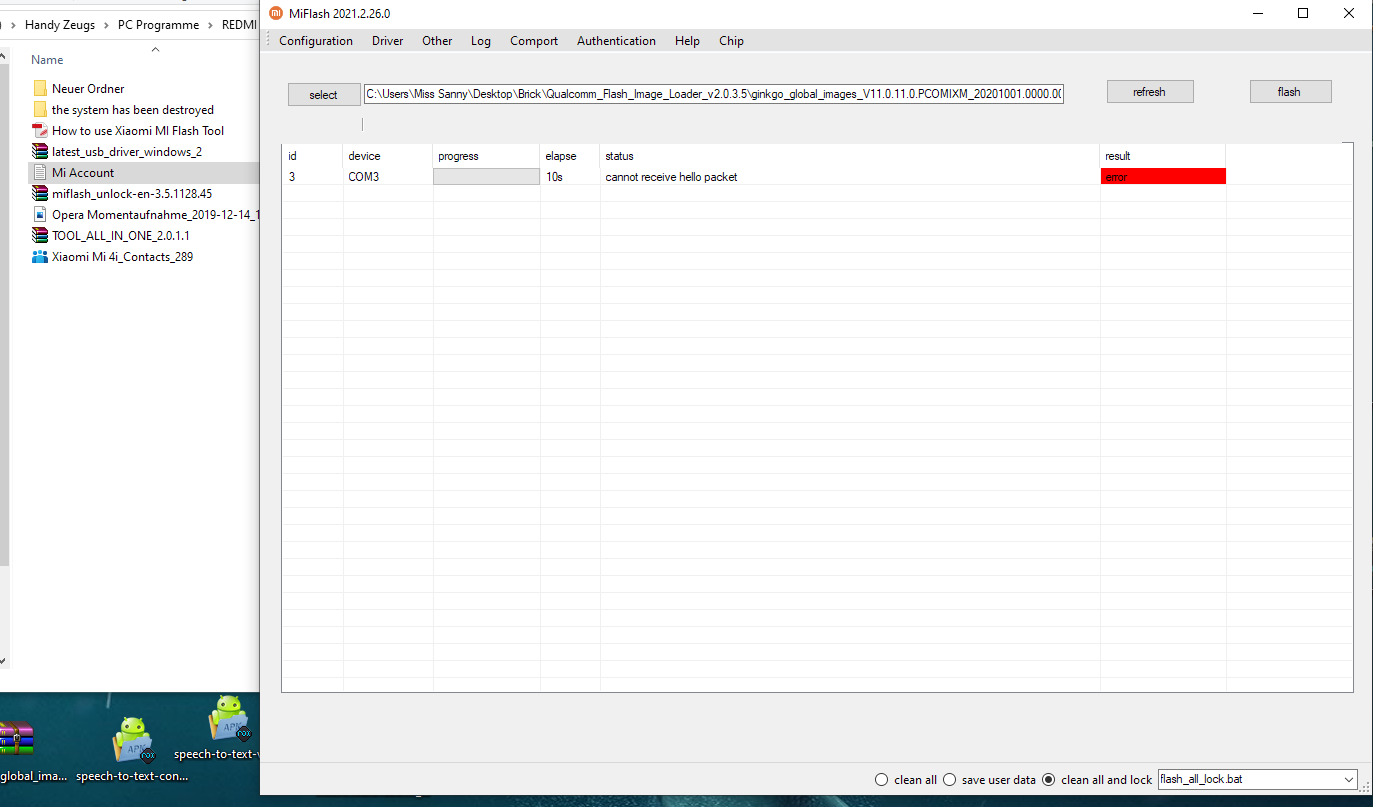Click the MiFlash orange app icon in title bar
Image resolution: width=1373 pixels, height=807 pixels.
[x=276, y=13]
